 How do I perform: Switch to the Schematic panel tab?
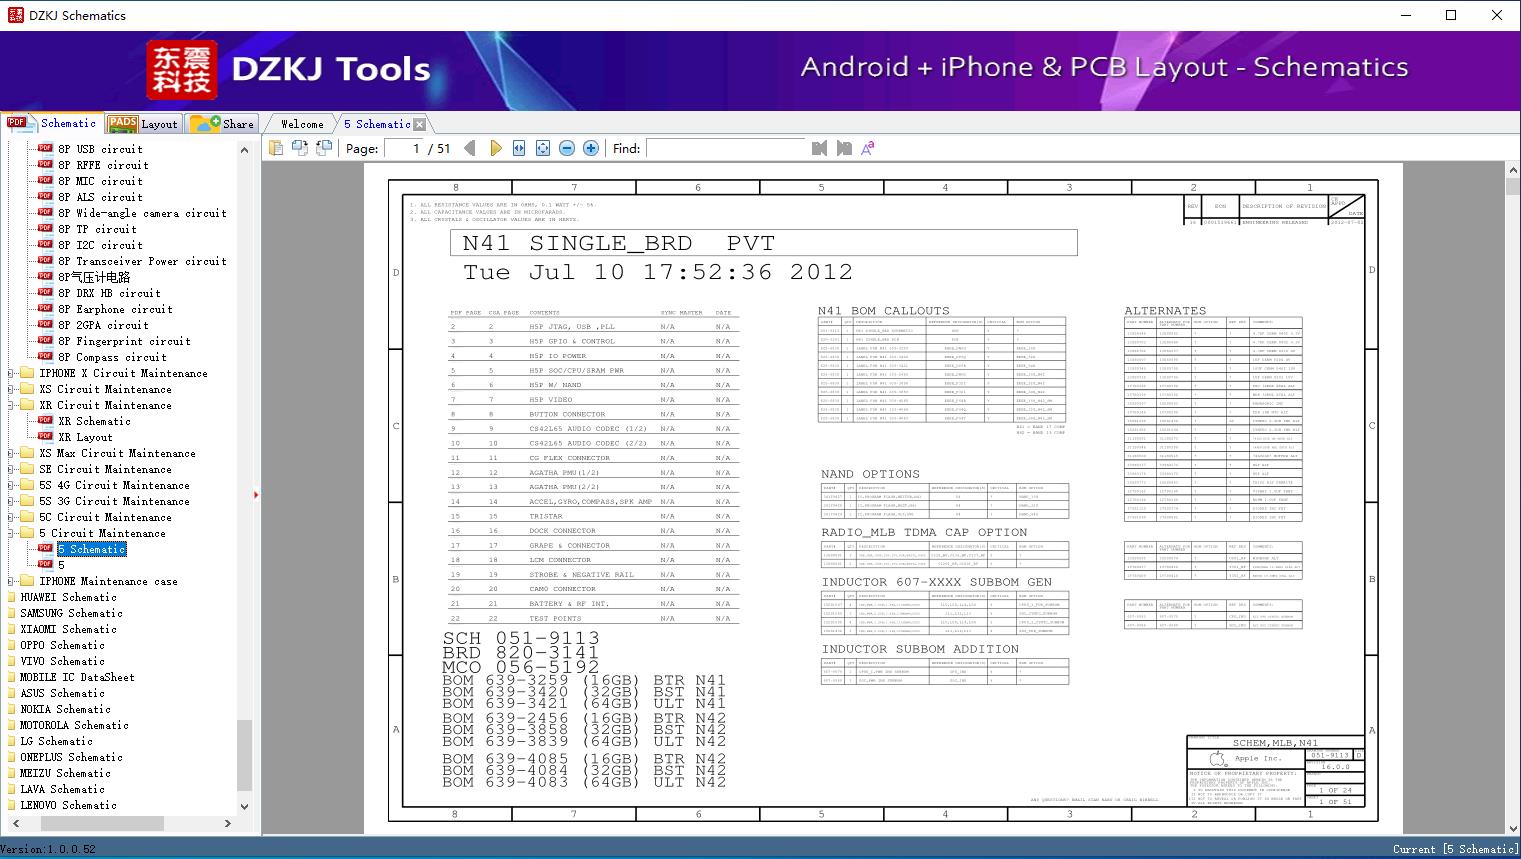point(52,123)
